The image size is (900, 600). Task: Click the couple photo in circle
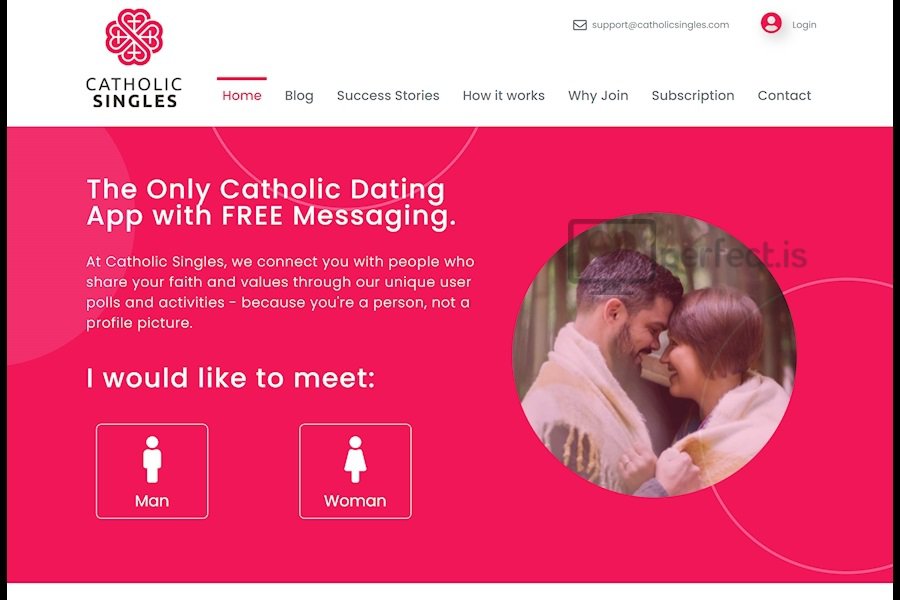[654, 355]
